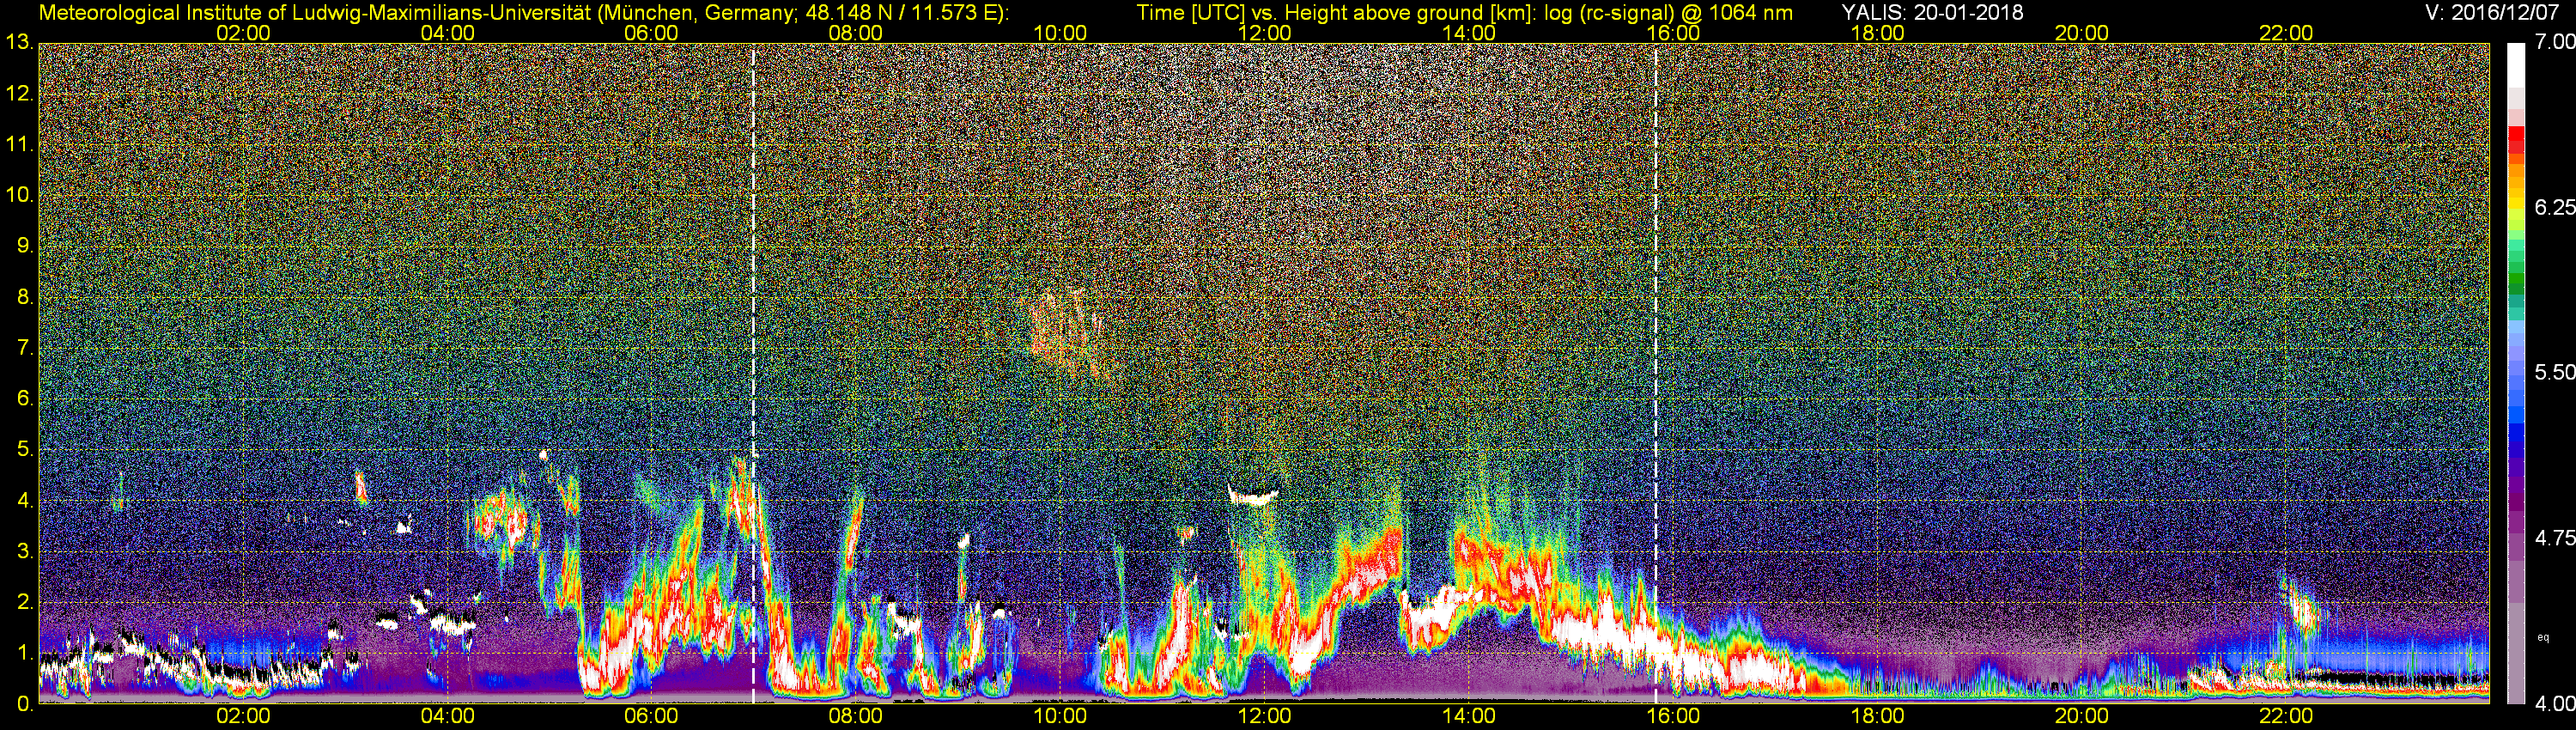Click the 7.00 value on the color scale

(2554, 42)
